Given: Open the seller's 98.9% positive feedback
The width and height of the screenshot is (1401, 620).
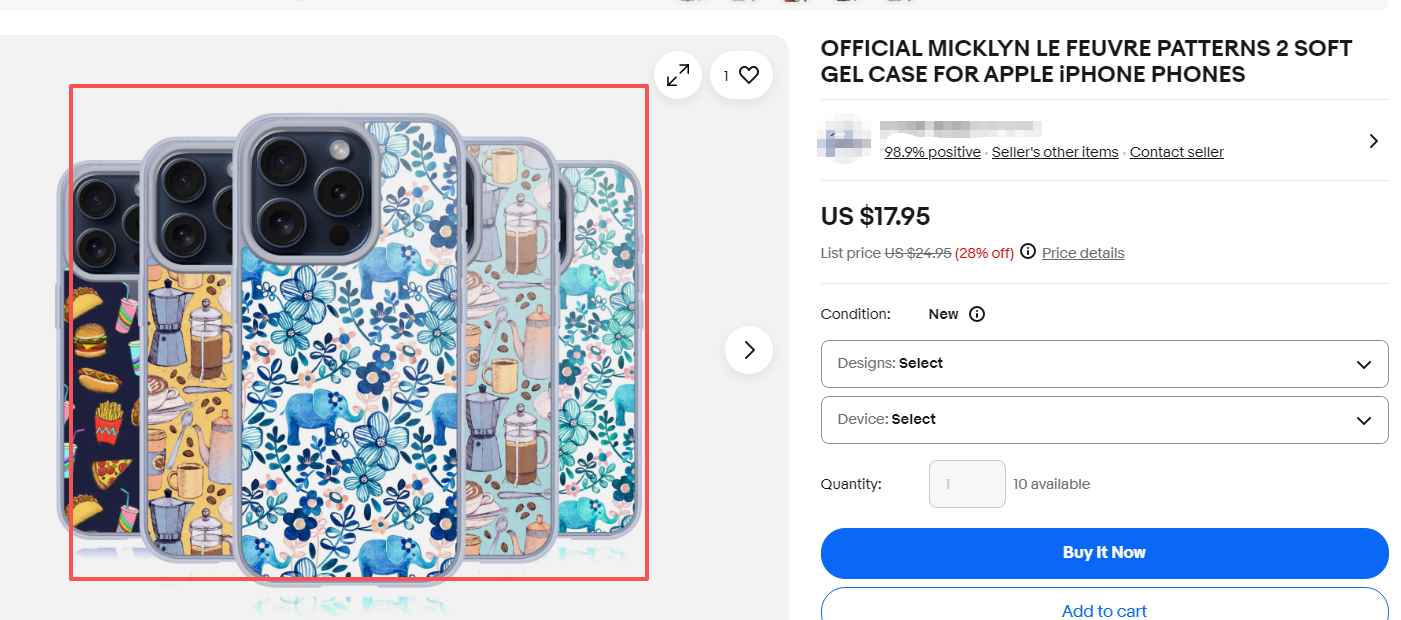Looking at the screenshot, I should [x=932, y=151].
